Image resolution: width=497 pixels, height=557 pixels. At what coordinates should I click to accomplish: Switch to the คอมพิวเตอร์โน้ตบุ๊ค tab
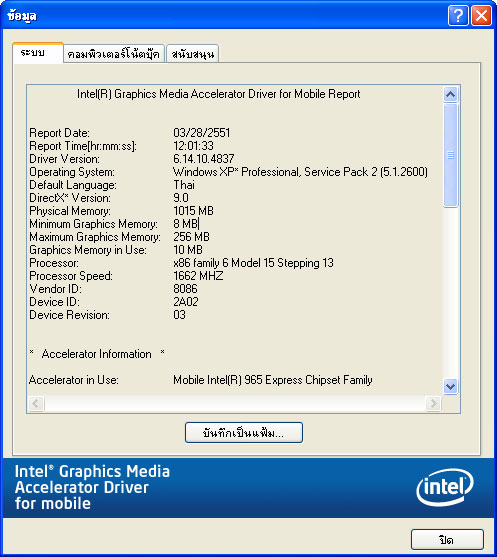(x=114, y=54)
